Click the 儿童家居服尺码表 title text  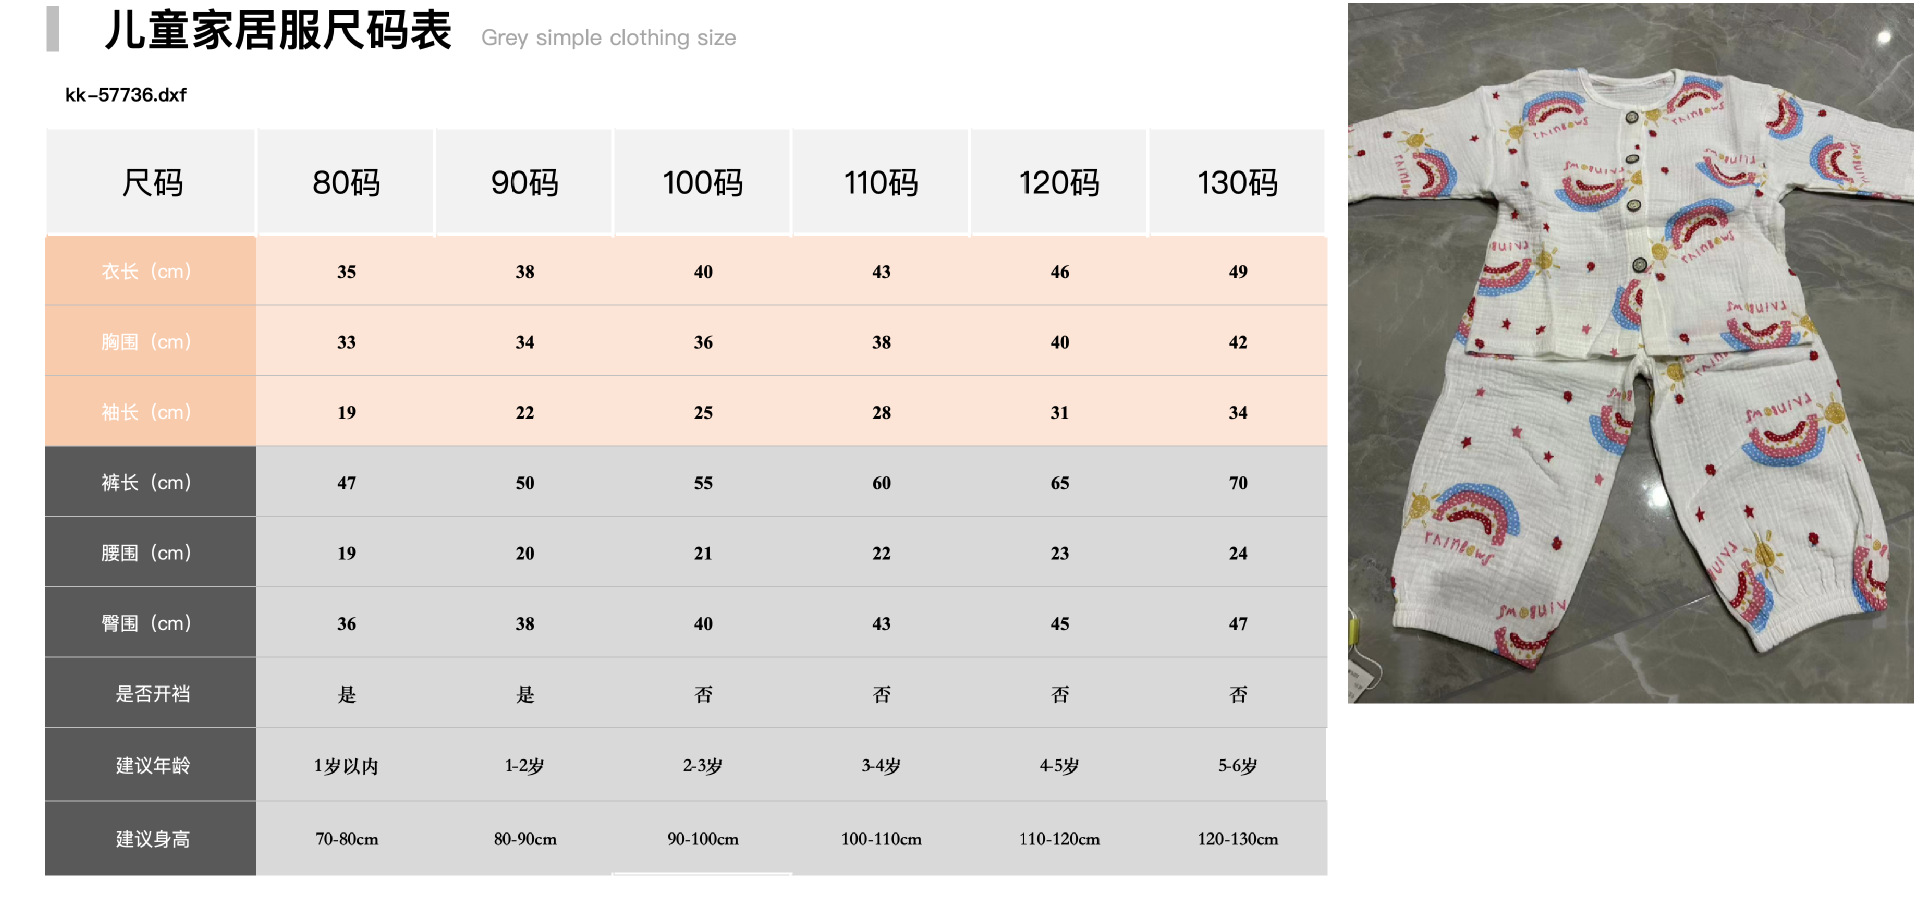278,30
